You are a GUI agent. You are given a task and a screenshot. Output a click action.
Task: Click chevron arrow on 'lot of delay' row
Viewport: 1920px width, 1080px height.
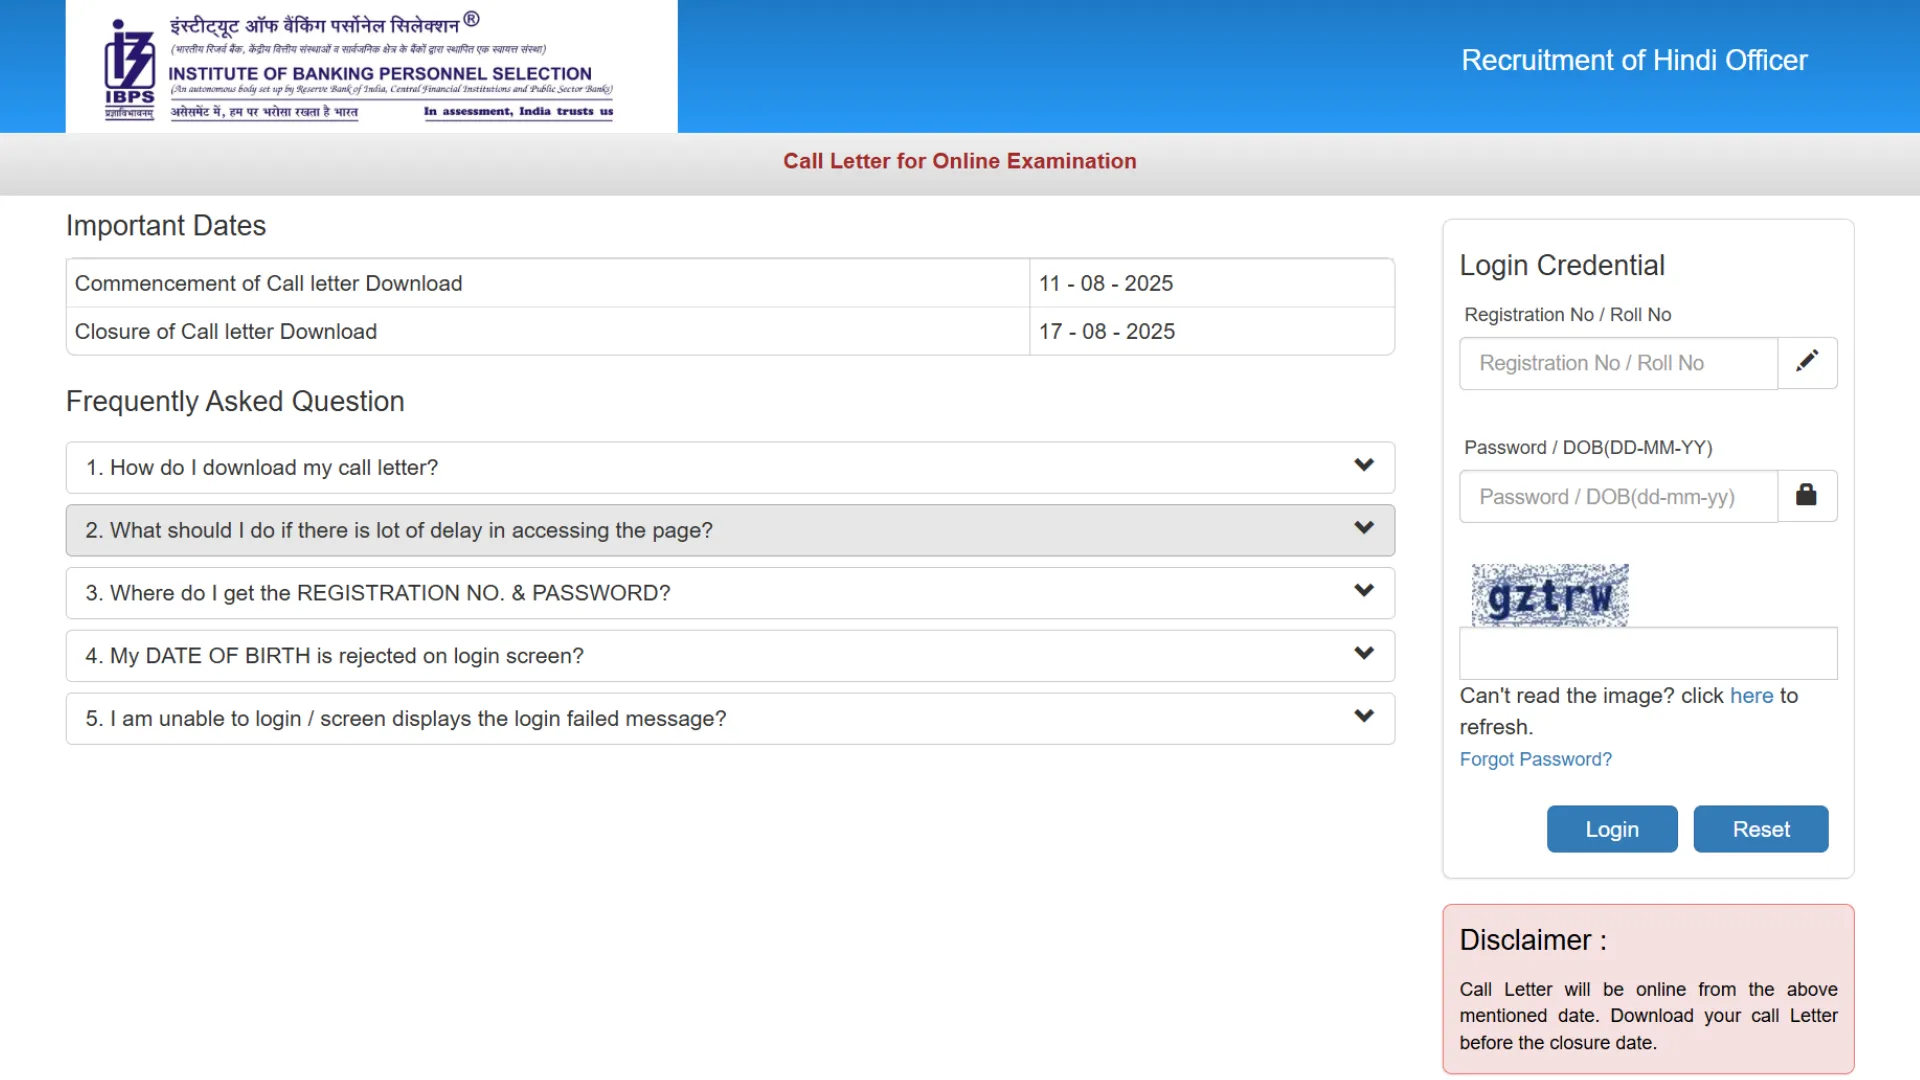pyautogui.click(x=1364, y=528)
